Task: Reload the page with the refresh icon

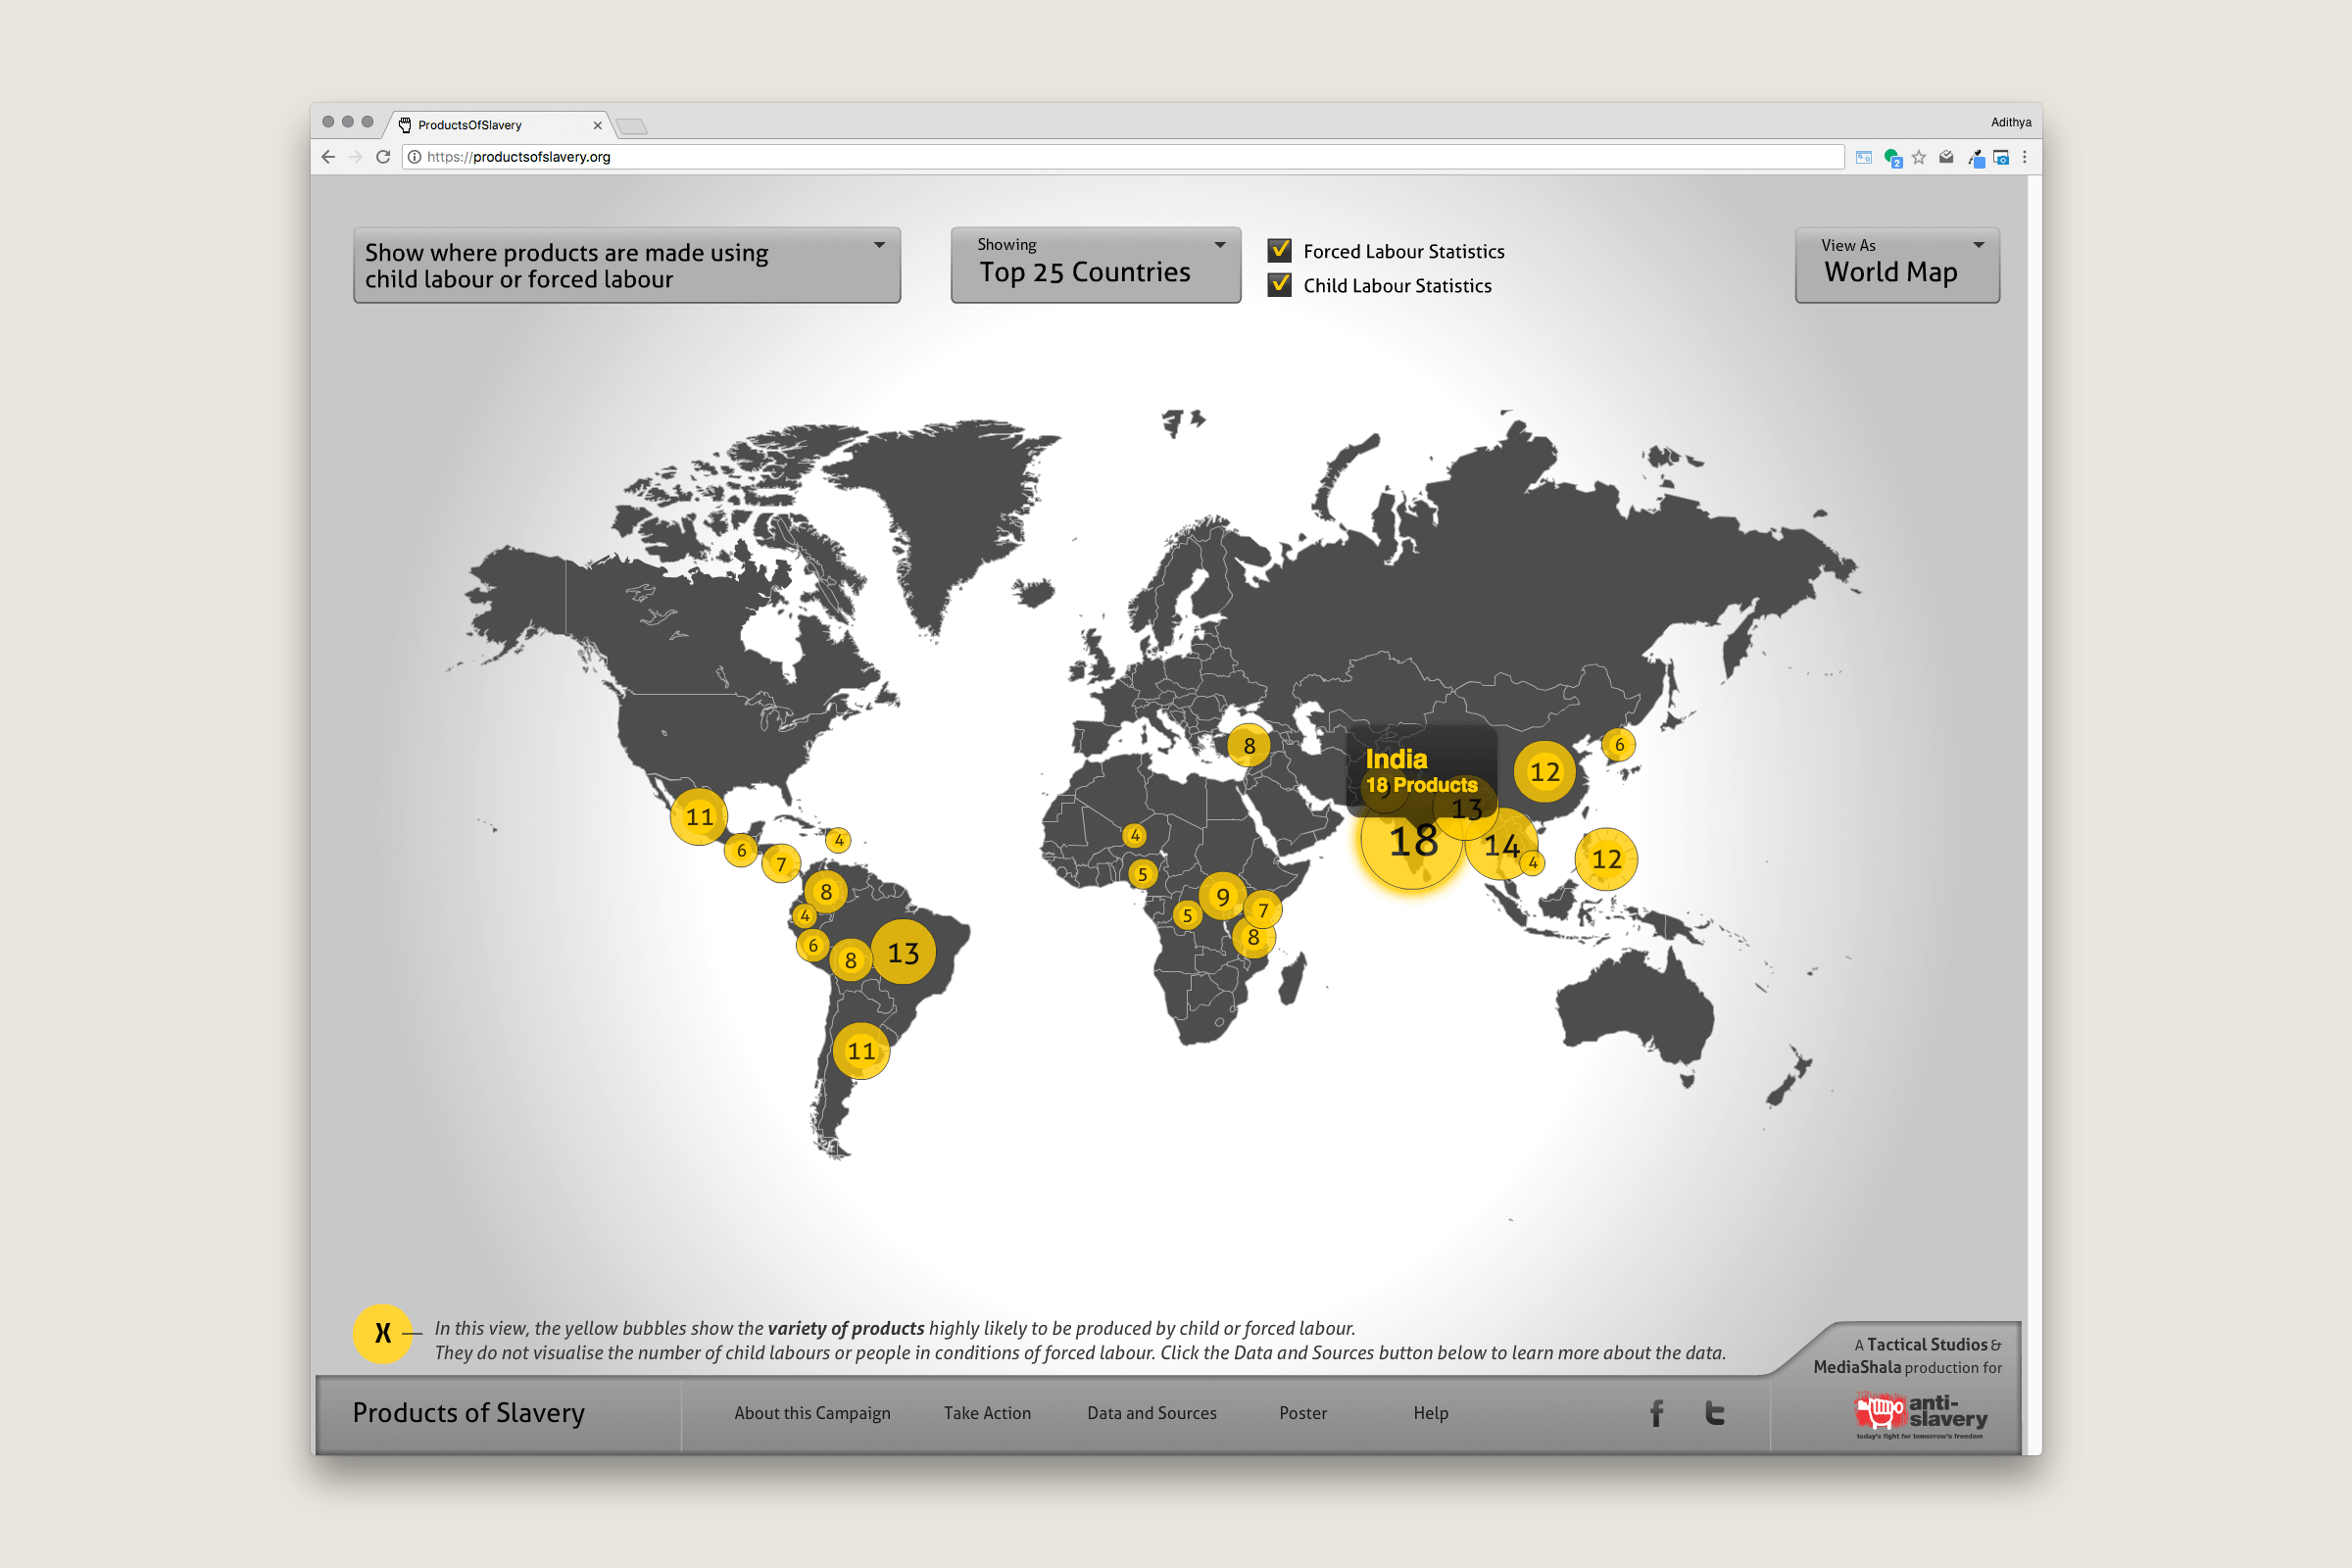Action: pyautogui.click(x=383, y=157)
